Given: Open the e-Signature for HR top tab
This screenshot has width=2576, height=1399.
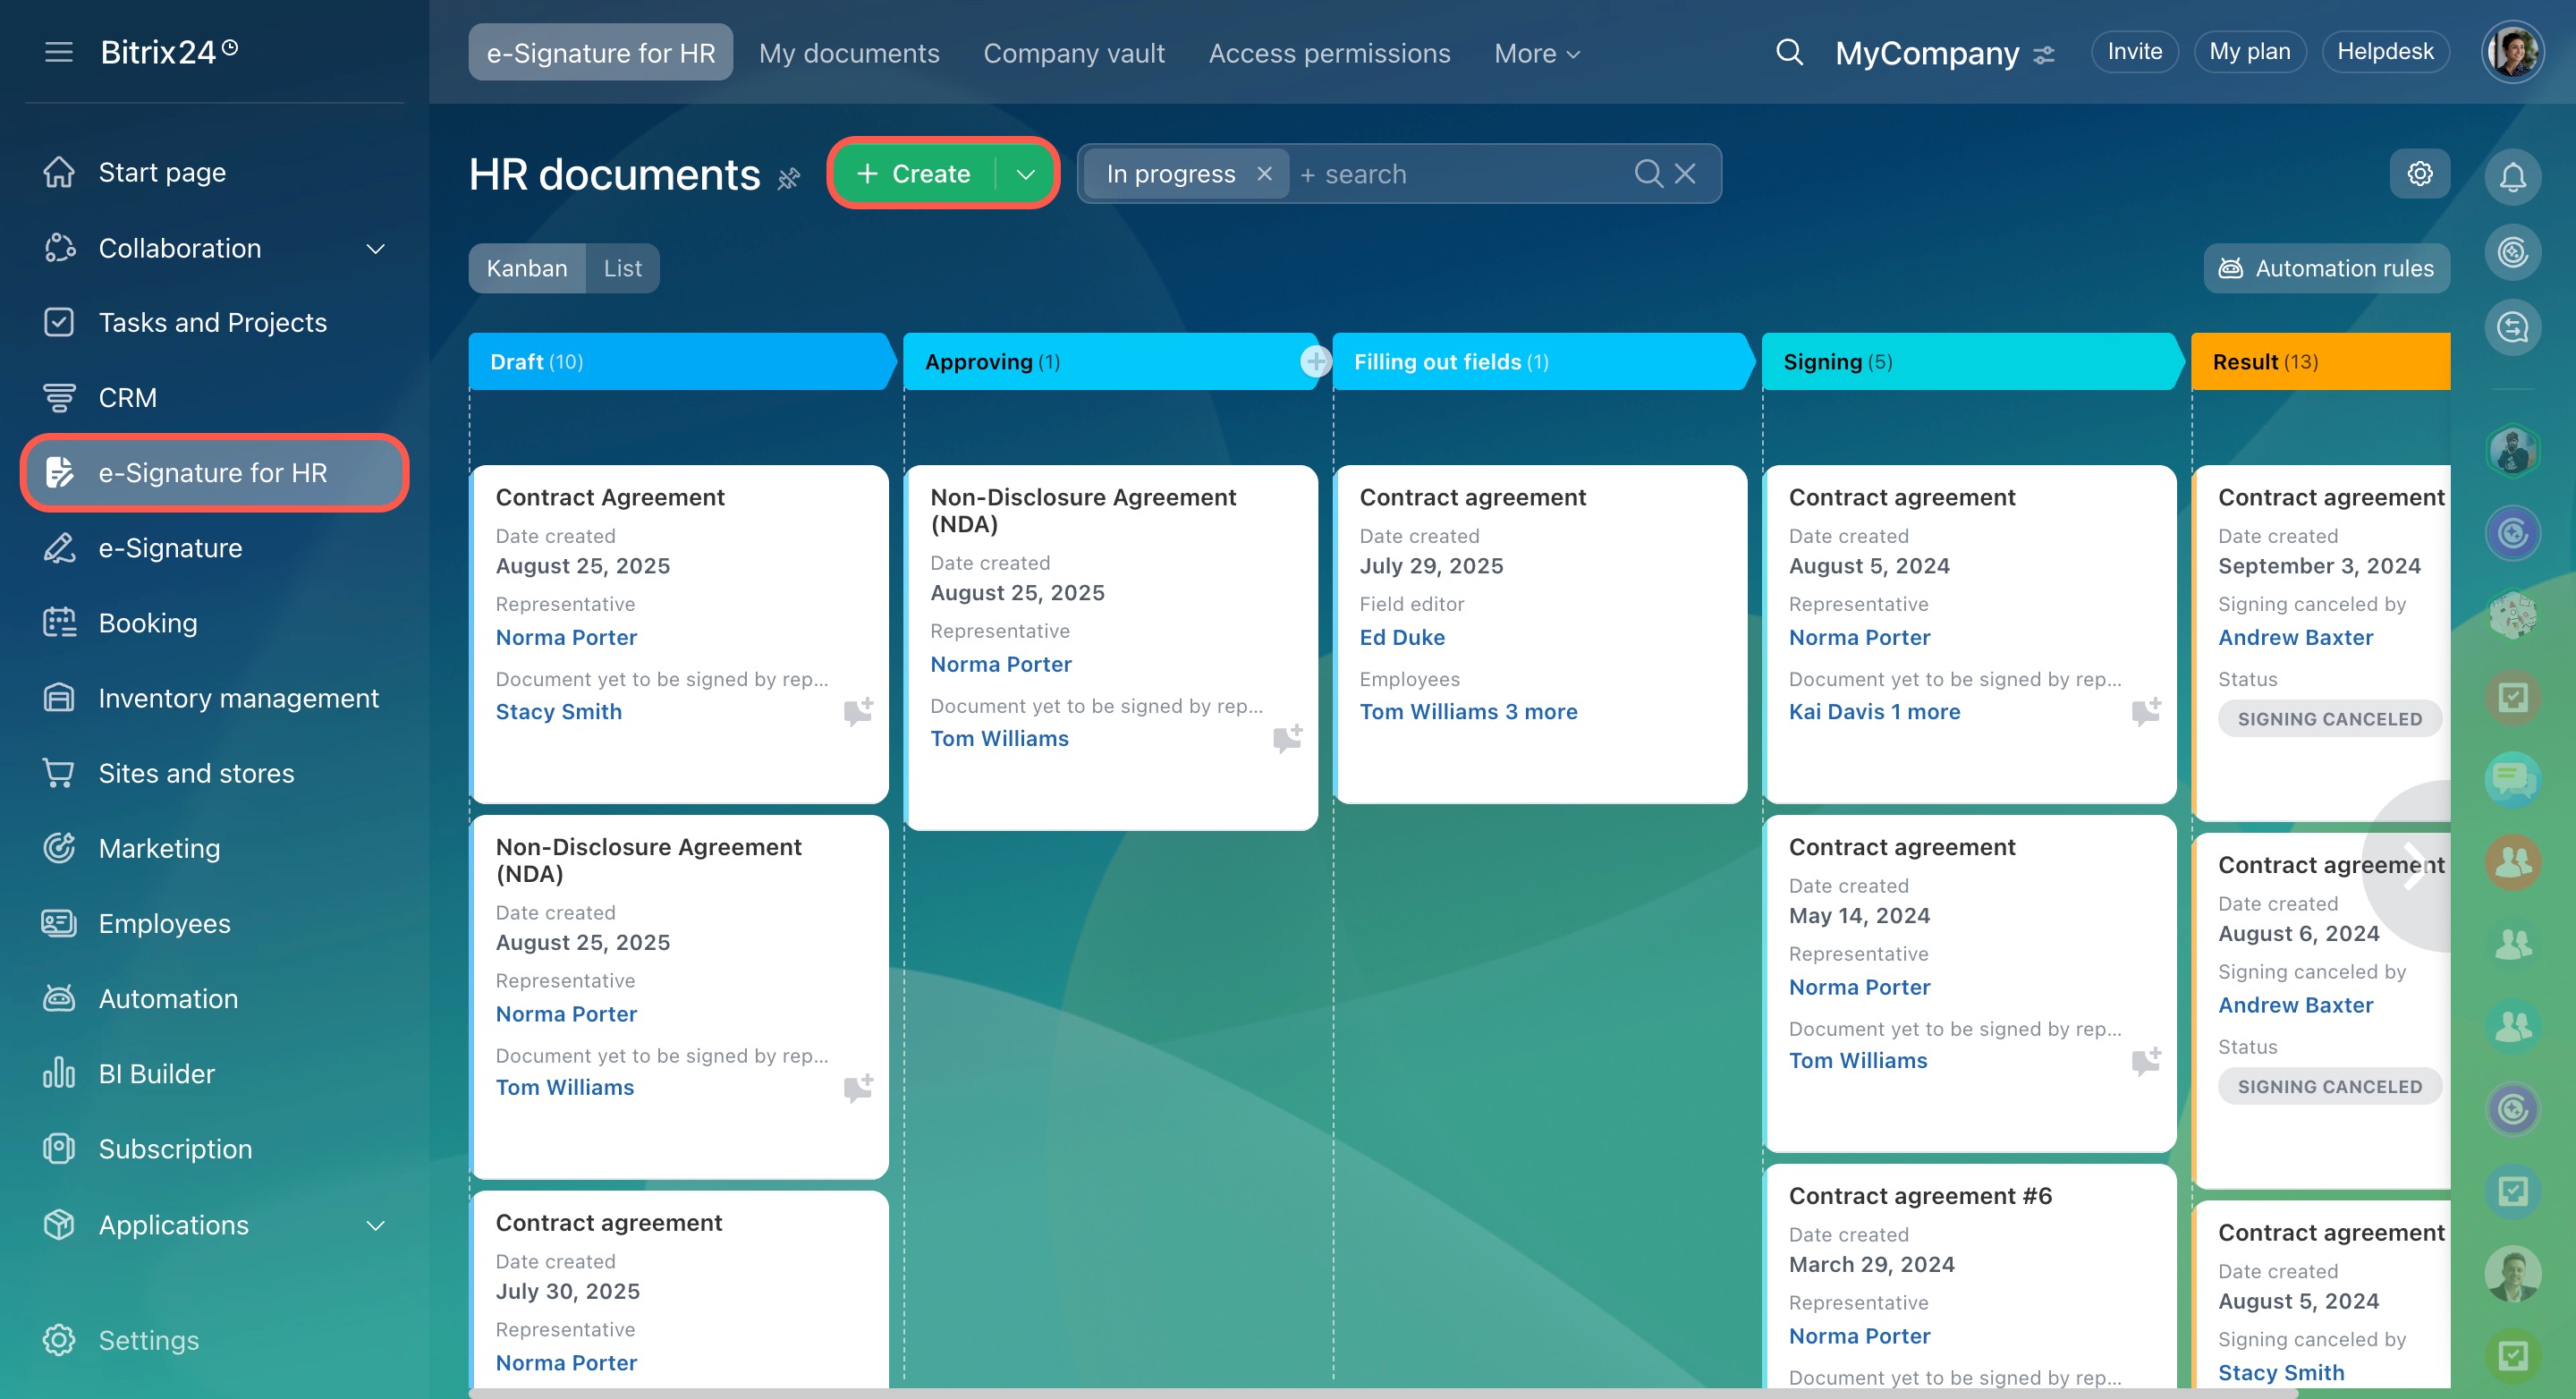Looking at the screenshot, I should coord(600,52).
